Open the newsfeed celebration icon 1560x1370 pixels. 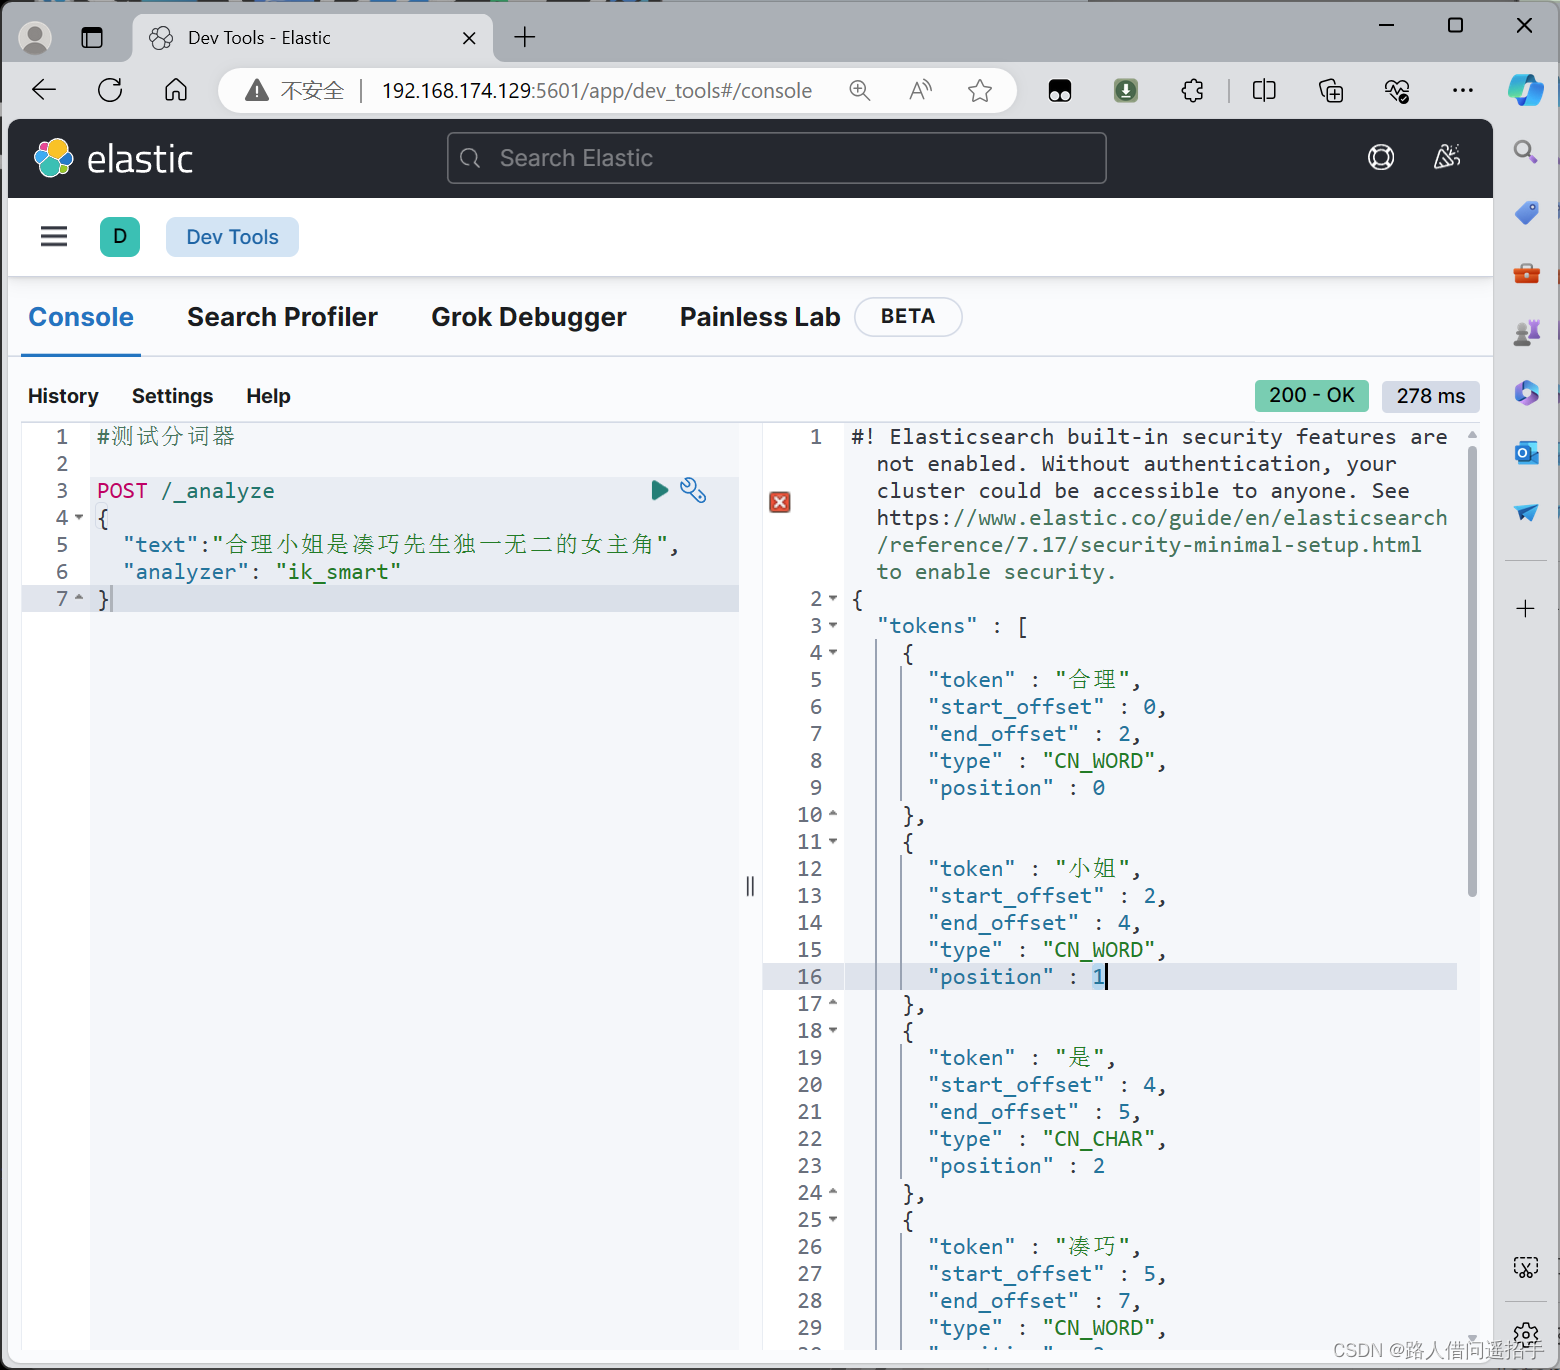click(x=1447, y=157)
